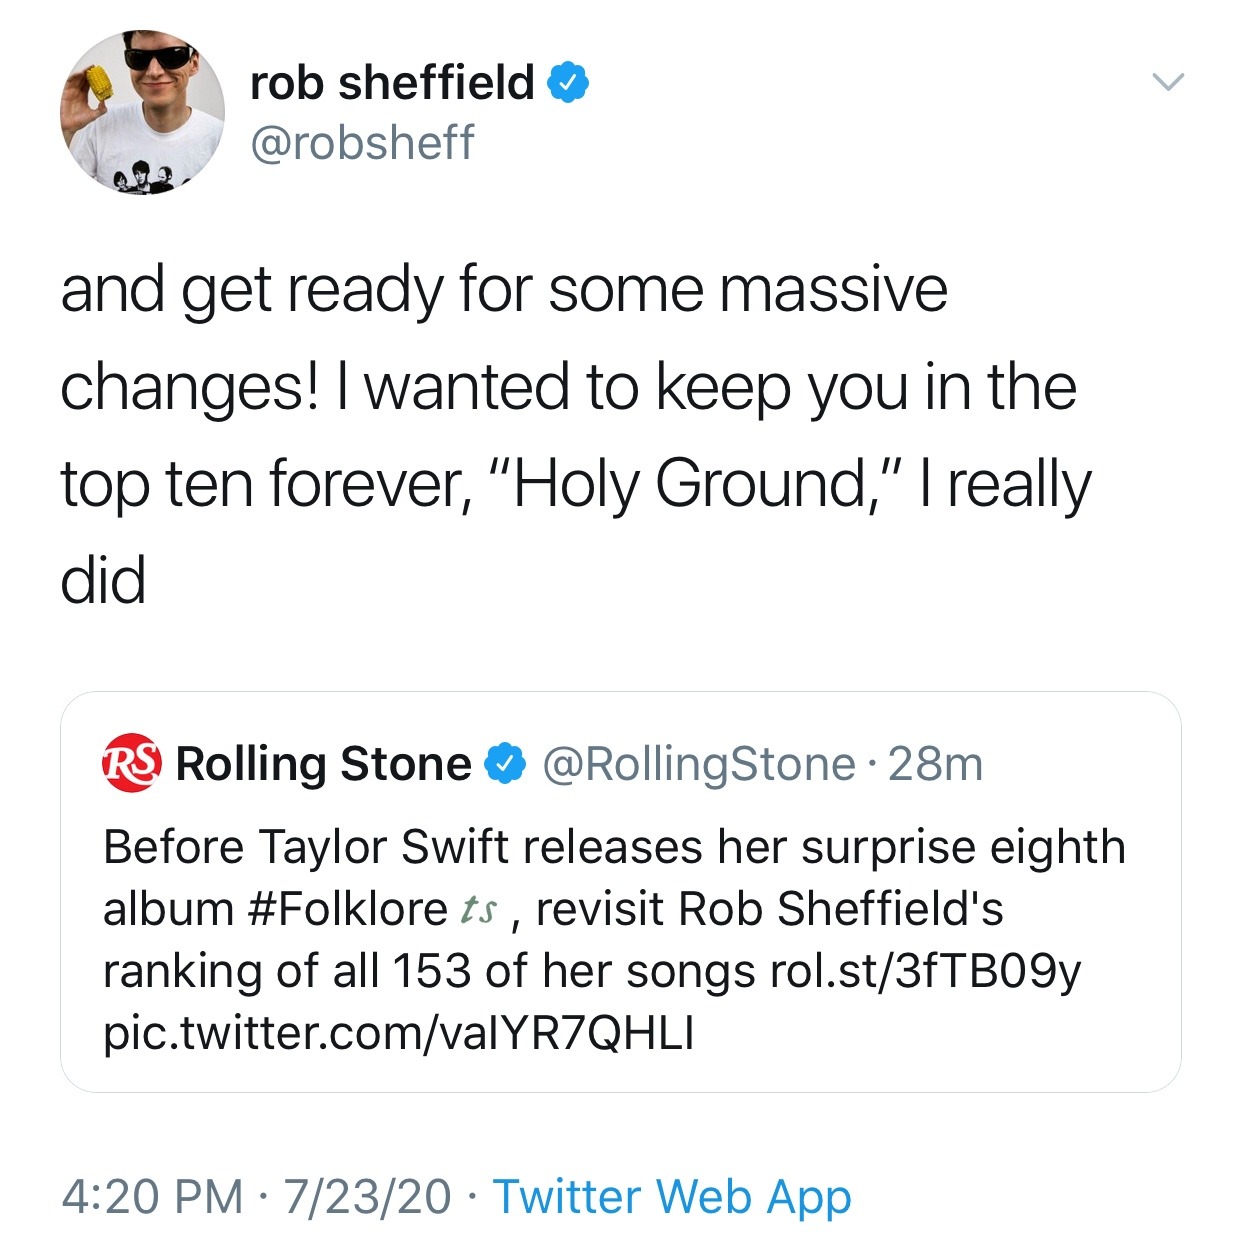
Task: Open the rob sheffield display name
Action: pos(392,82)
